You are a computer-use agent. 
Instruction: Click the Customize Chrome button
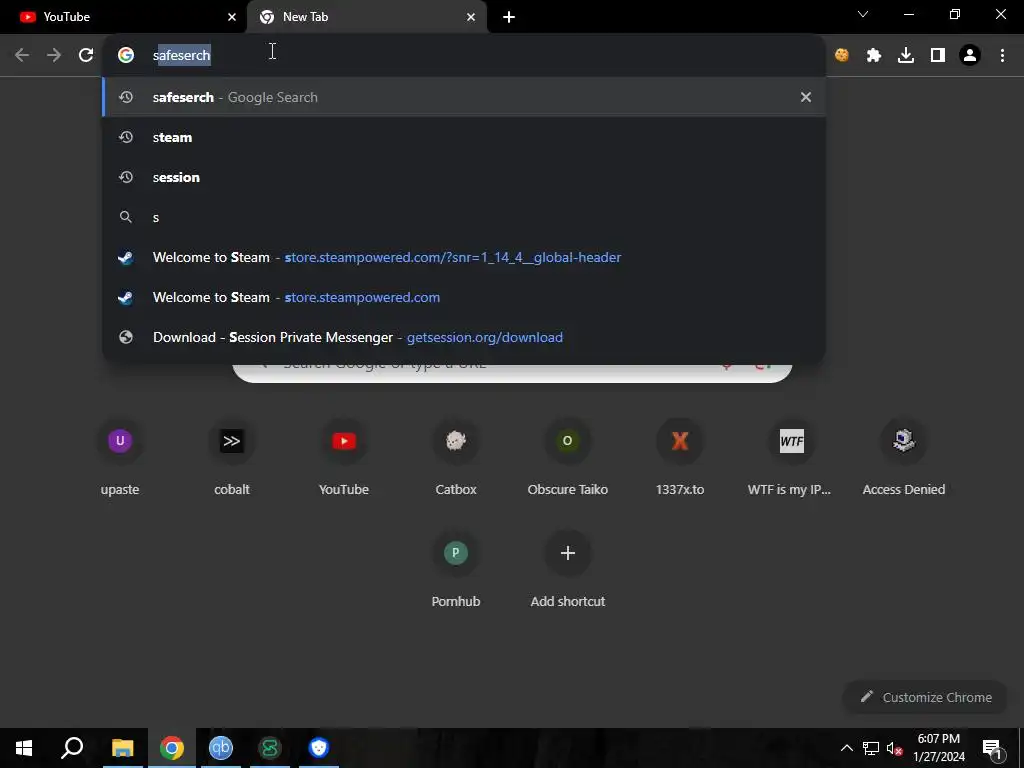[x=925, y=697]
